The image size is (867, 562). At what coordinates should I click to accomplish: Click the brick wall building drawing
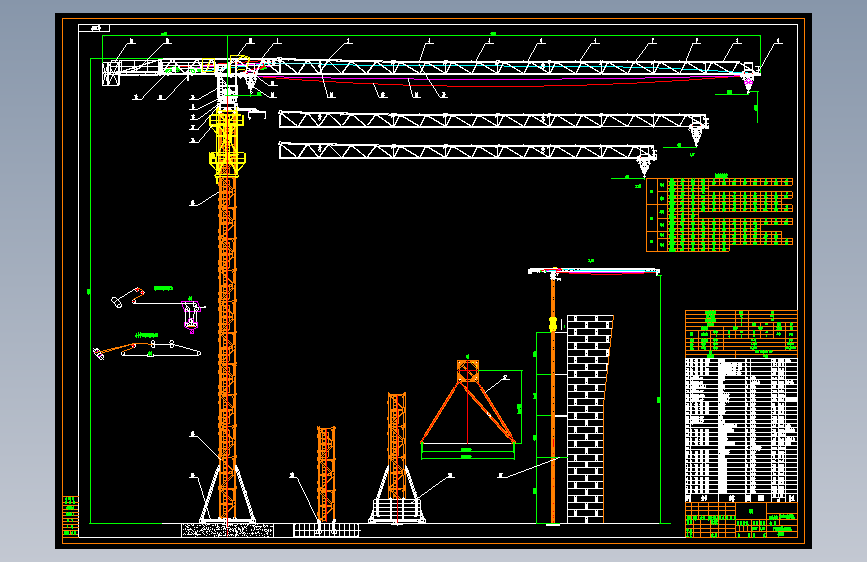click(589, 419)
